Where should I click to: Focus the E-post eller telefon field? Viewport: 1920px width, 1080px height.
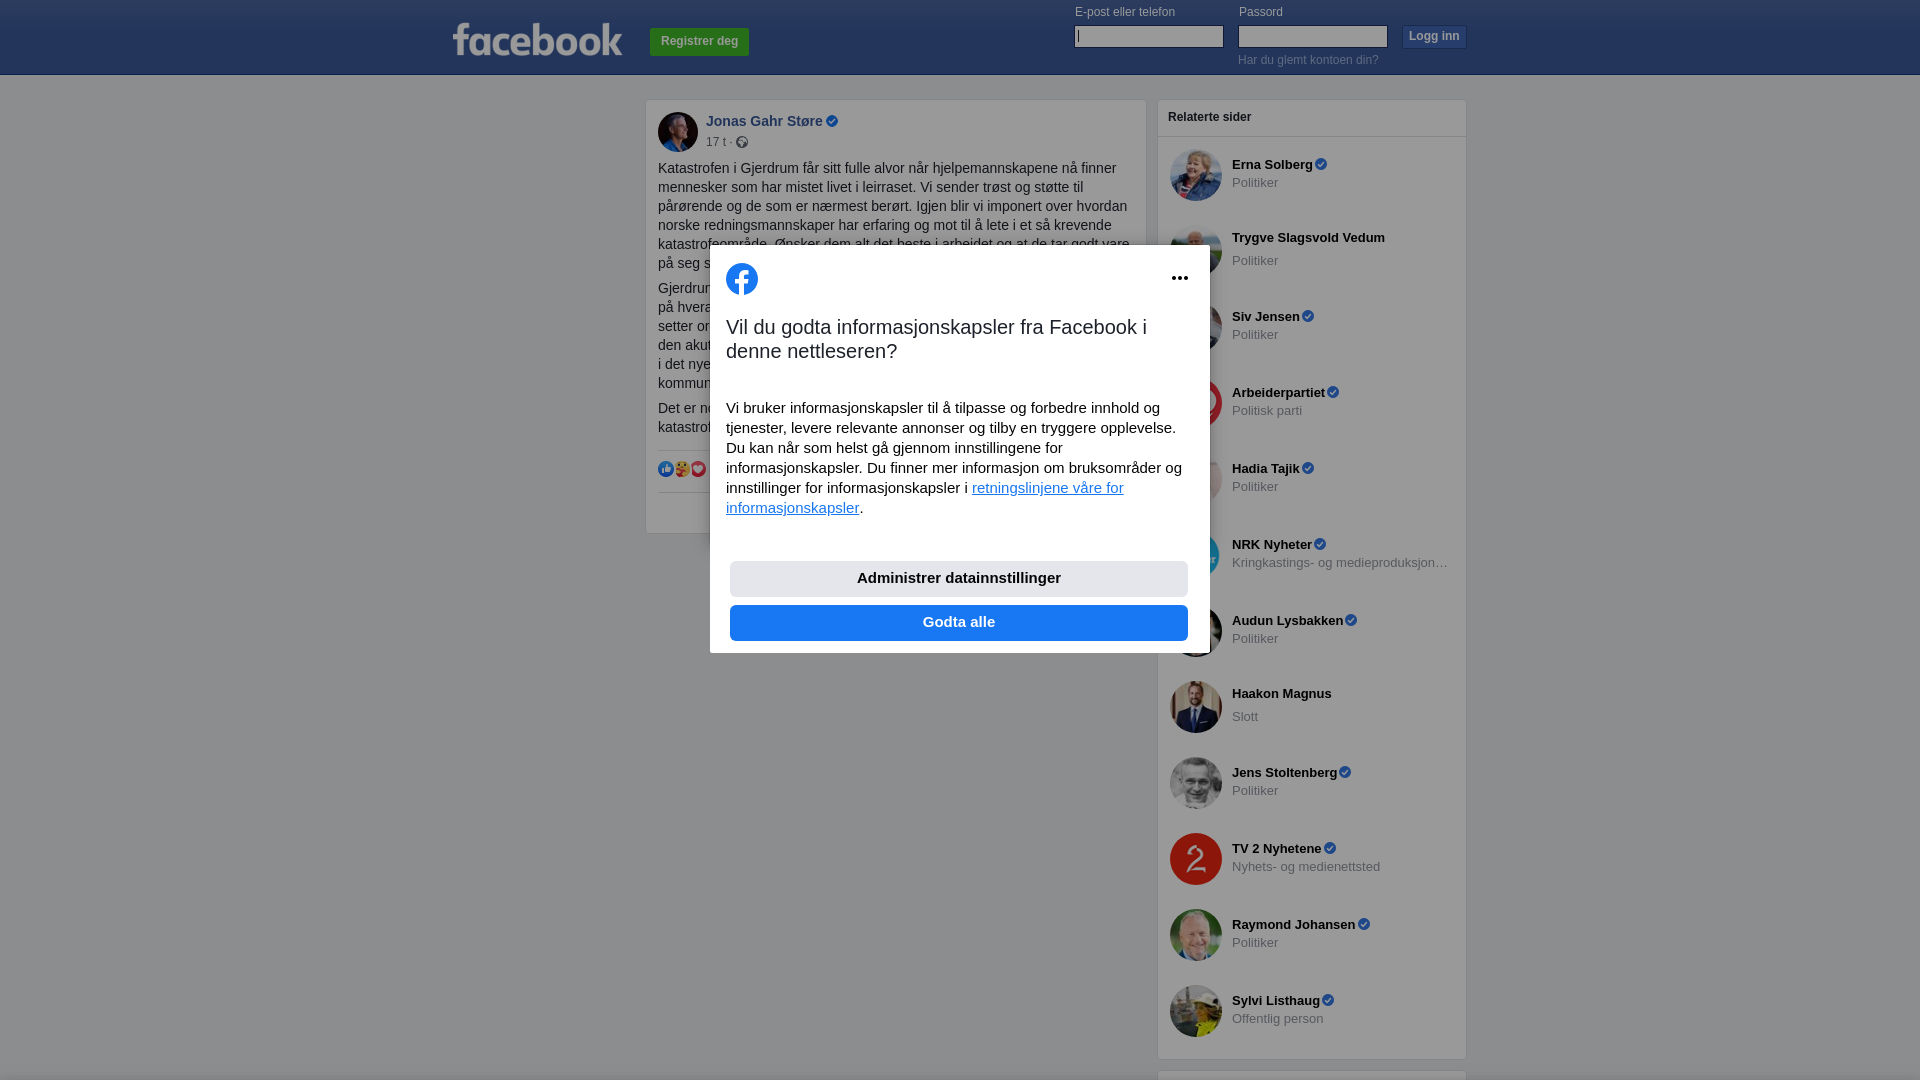1149,36
